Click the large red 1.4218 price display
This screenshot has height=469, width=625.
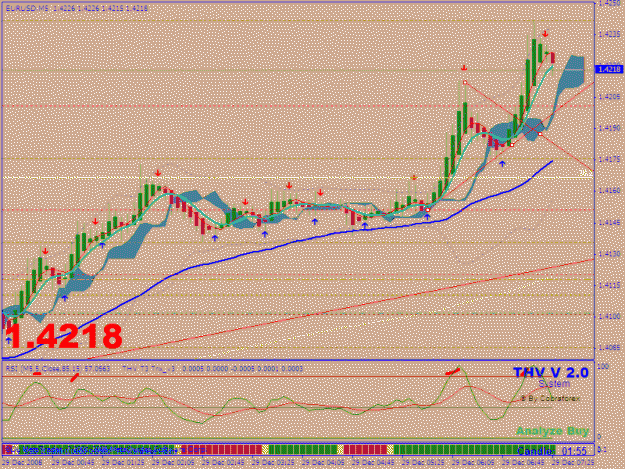click(64, 336)
